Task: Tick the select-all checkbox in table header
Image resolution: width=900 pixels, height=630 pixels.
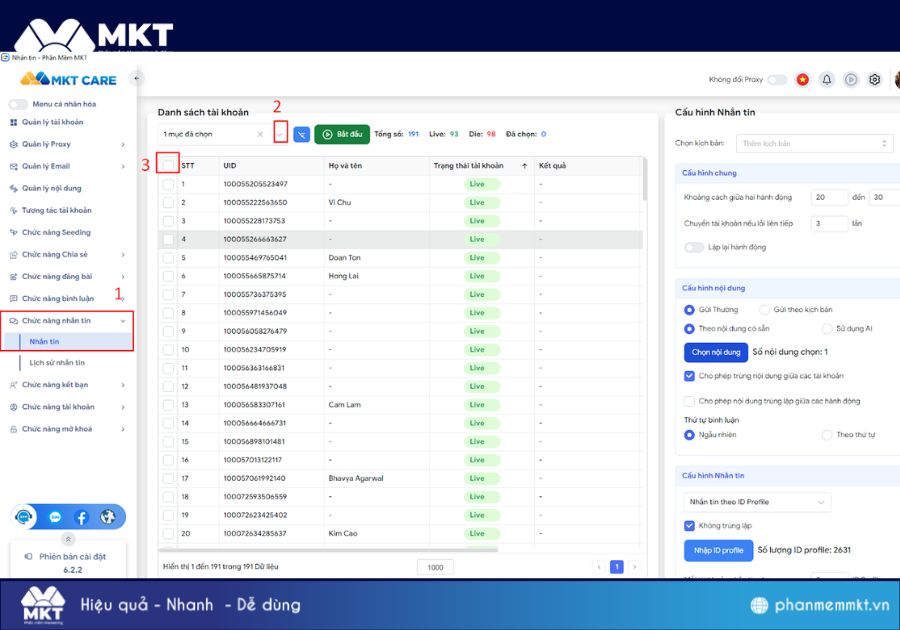Action: 168,165
